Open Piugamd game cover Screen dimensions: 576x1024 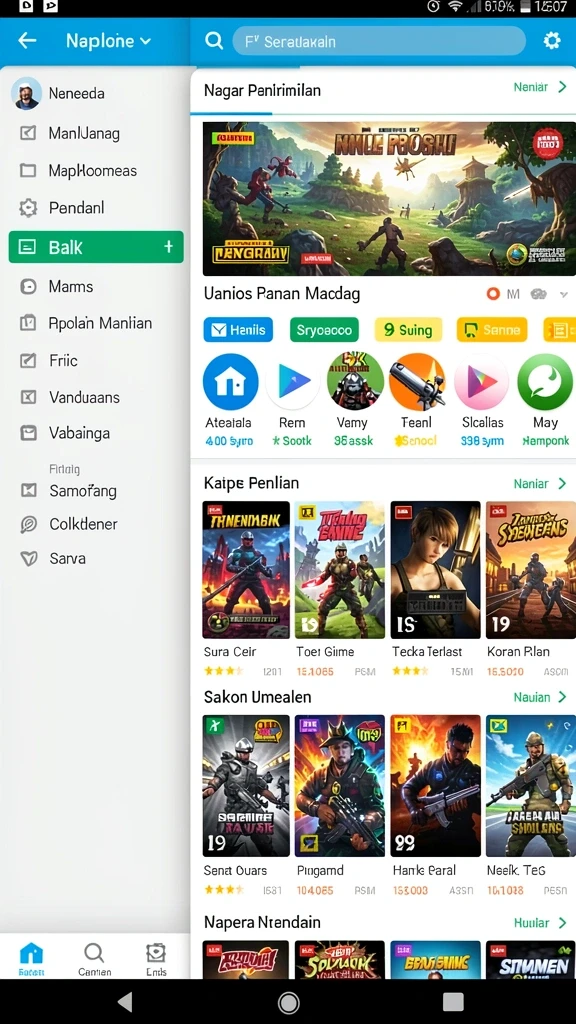tap(340, 786)
